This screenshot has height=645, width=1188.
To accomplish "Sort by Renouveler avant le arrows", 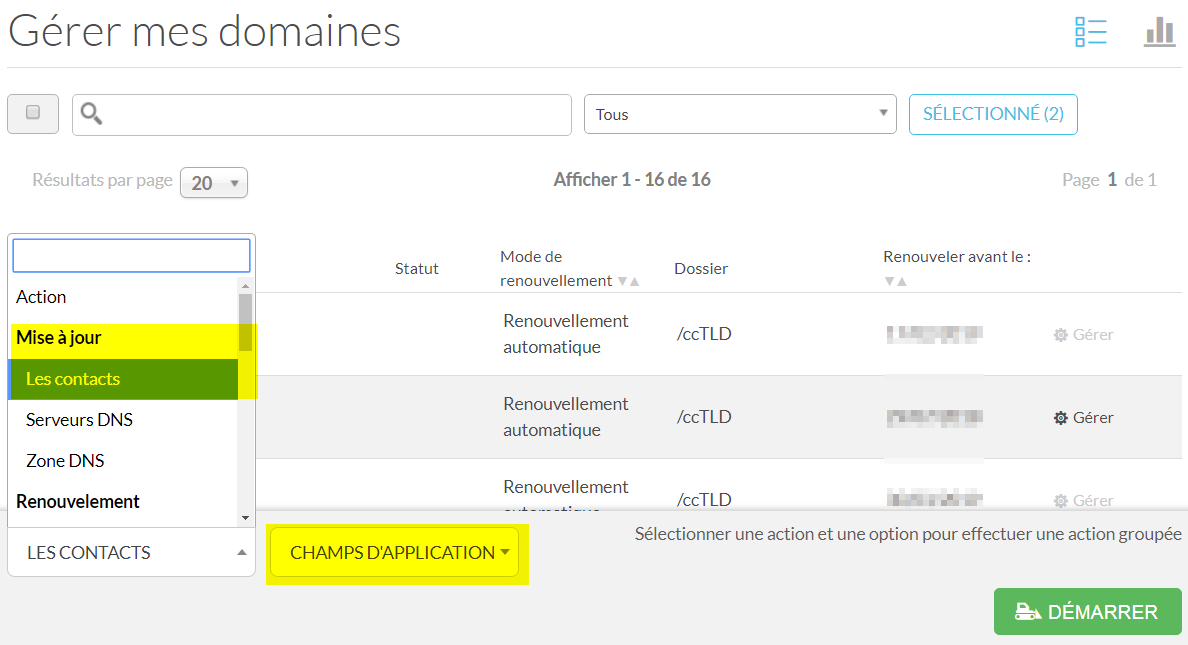I will point(896,281).
